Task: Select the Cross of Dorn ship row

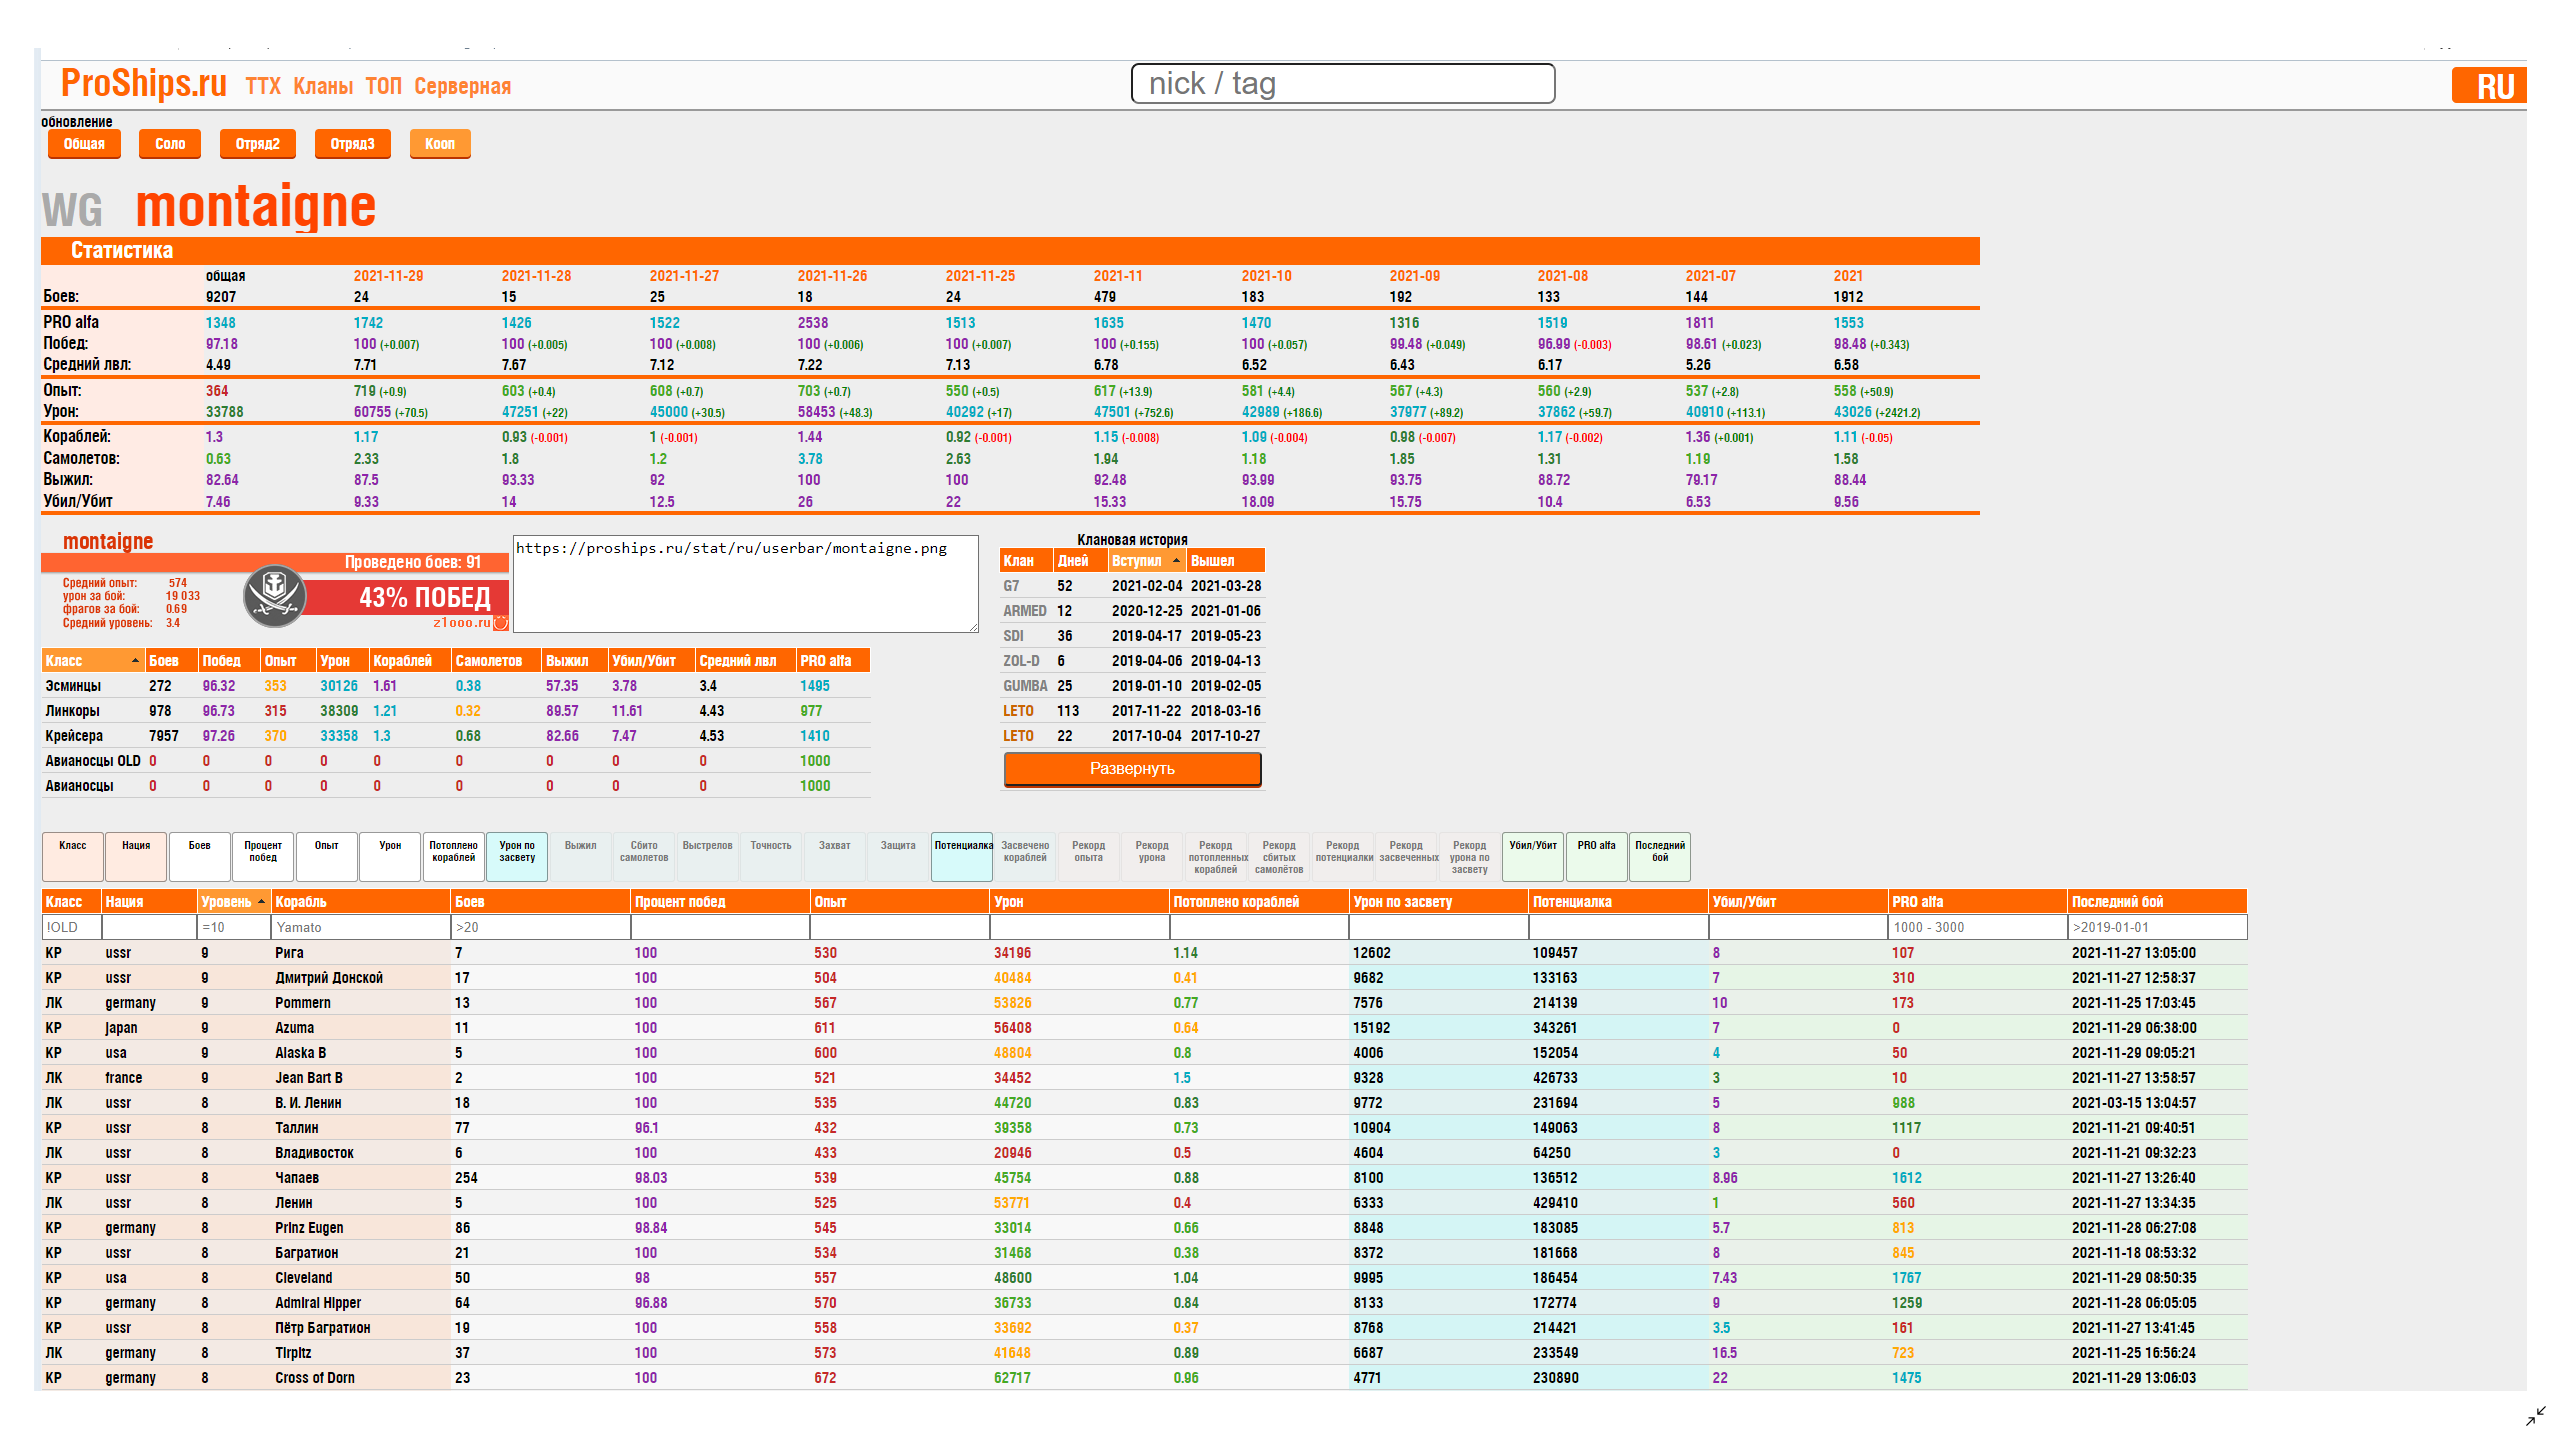Action: point(1144,1378)
